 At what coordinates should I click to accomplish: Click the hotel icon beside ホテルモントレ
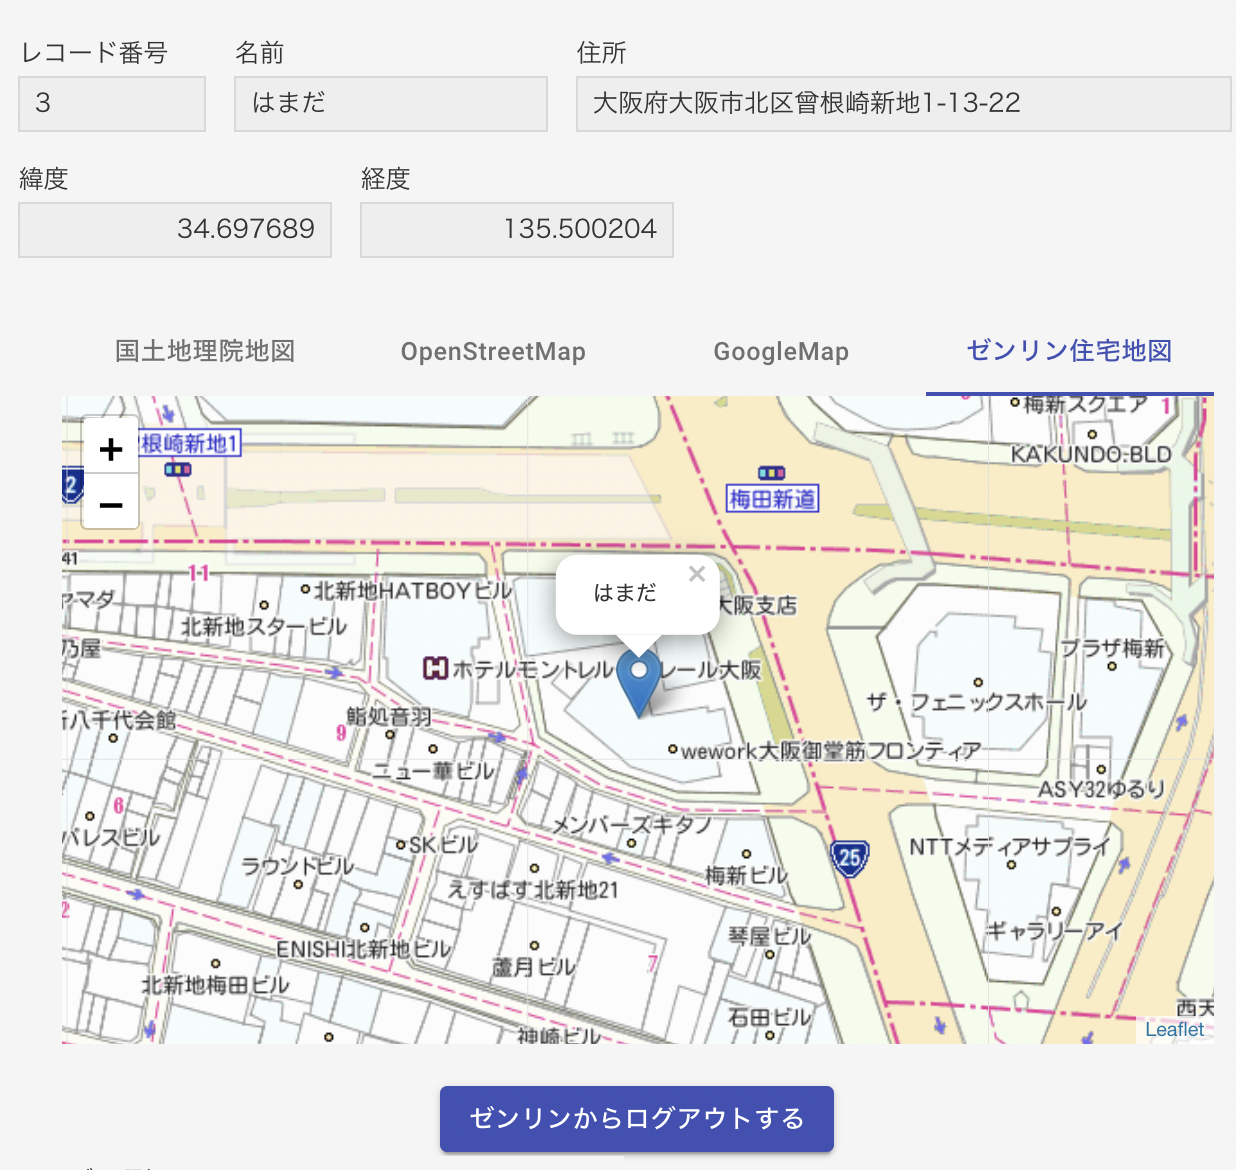[435, 668]
